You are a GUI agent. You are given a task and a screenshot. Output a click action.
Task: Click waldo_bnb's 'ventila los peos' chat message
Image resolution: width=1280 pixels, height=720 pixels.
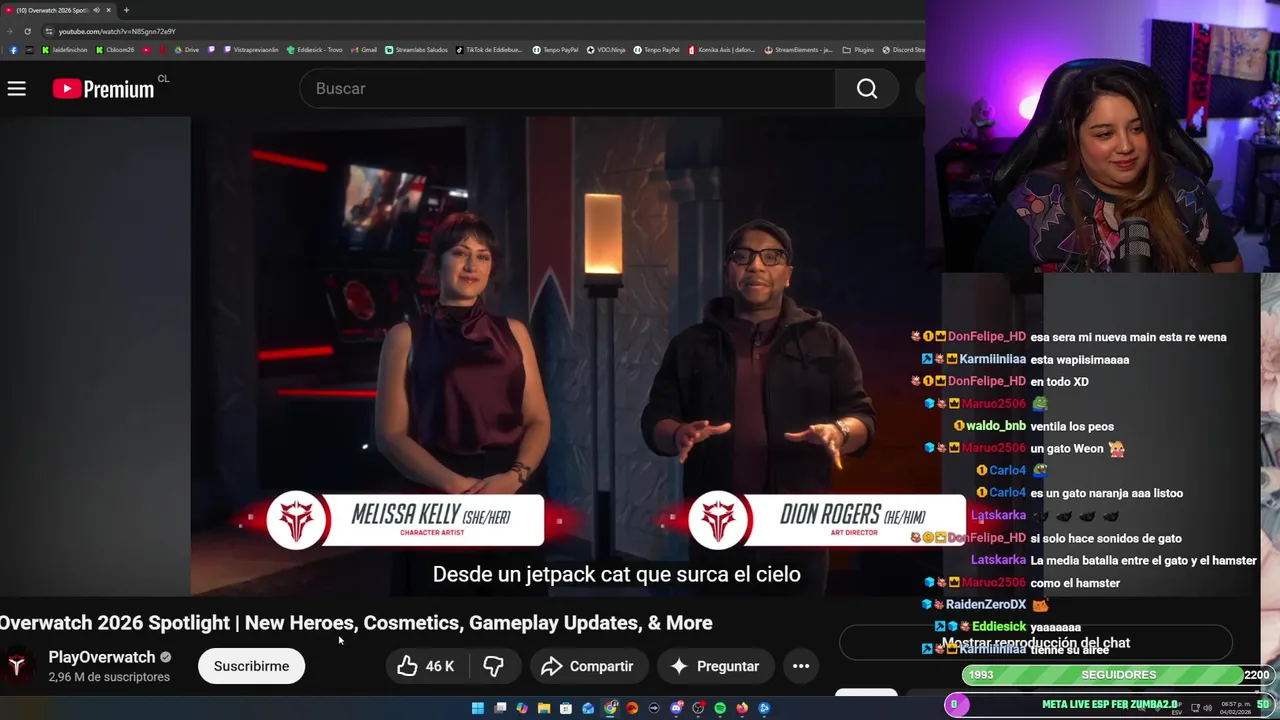pos(1072,426)
